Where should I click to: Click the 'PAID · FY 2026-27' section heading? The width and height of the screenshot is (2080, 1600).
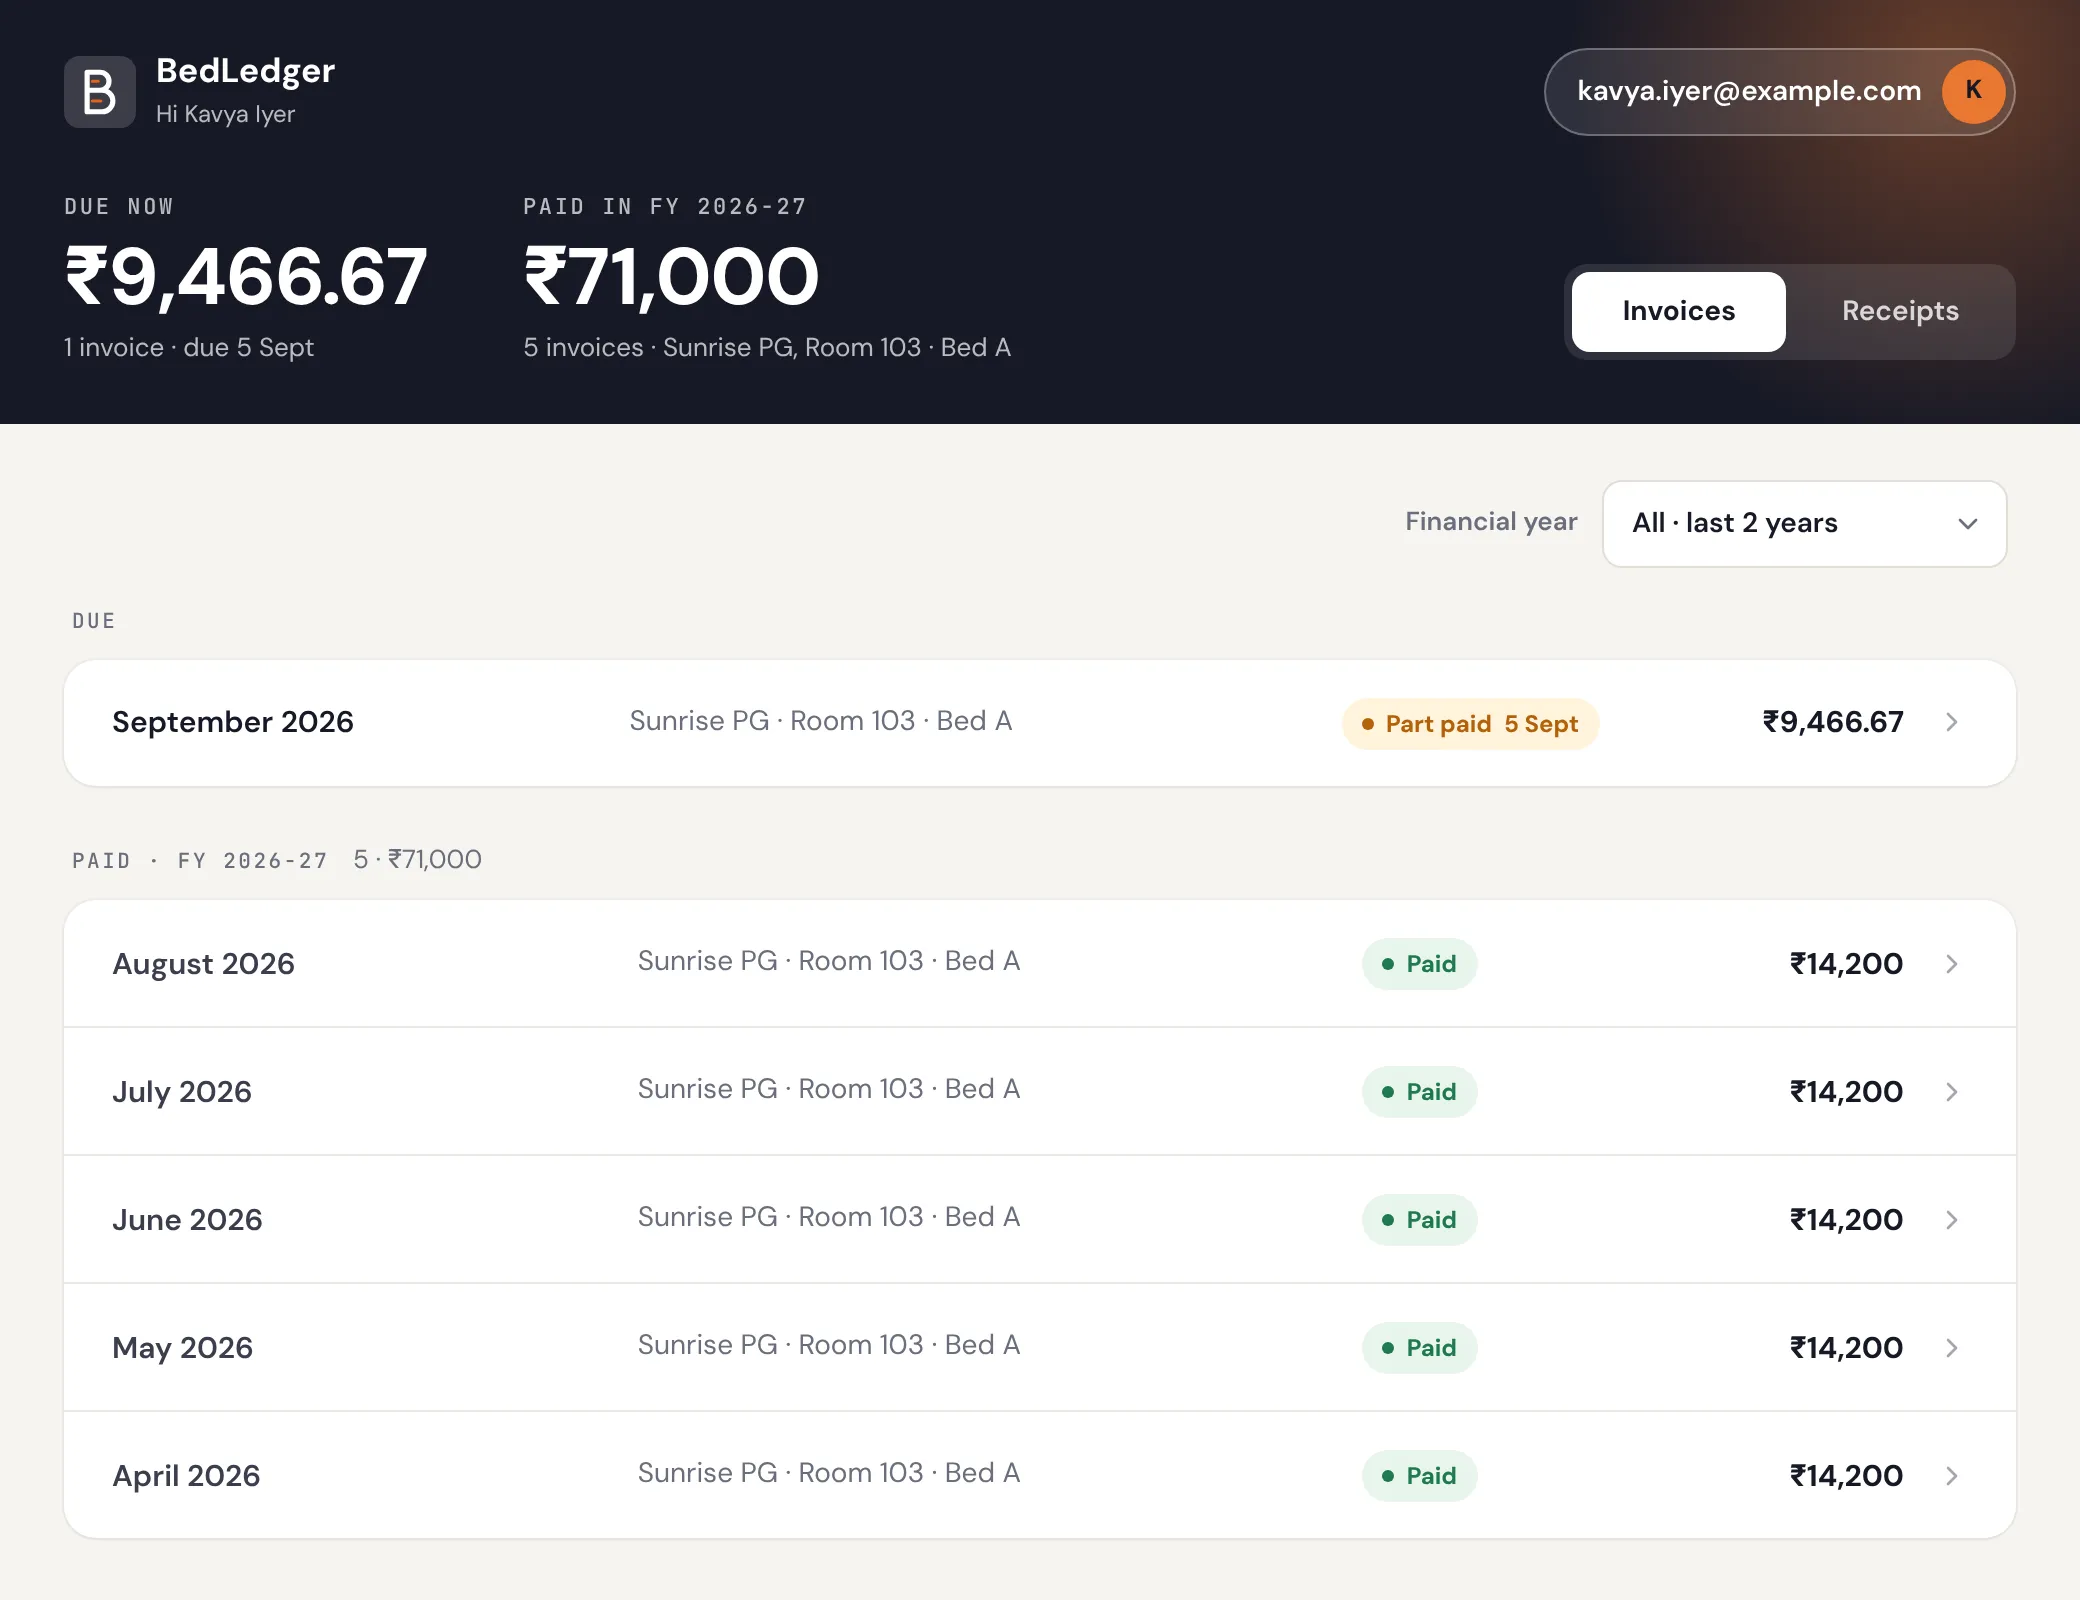(200, 861)
